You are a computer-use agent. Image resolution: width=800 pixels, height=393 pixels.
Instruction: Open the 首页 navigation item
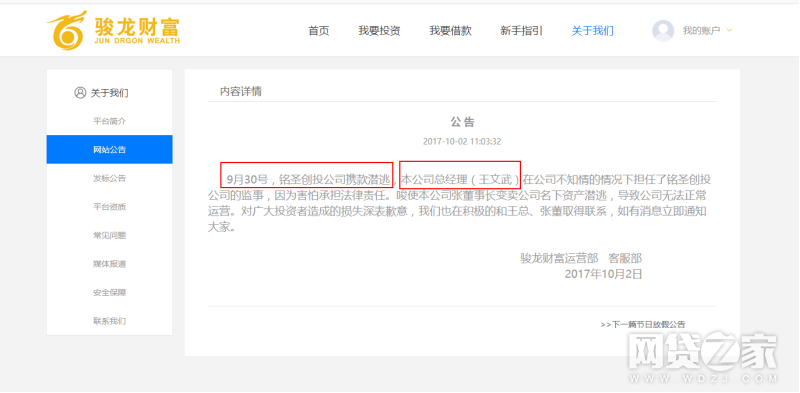(x=319, y=31)
